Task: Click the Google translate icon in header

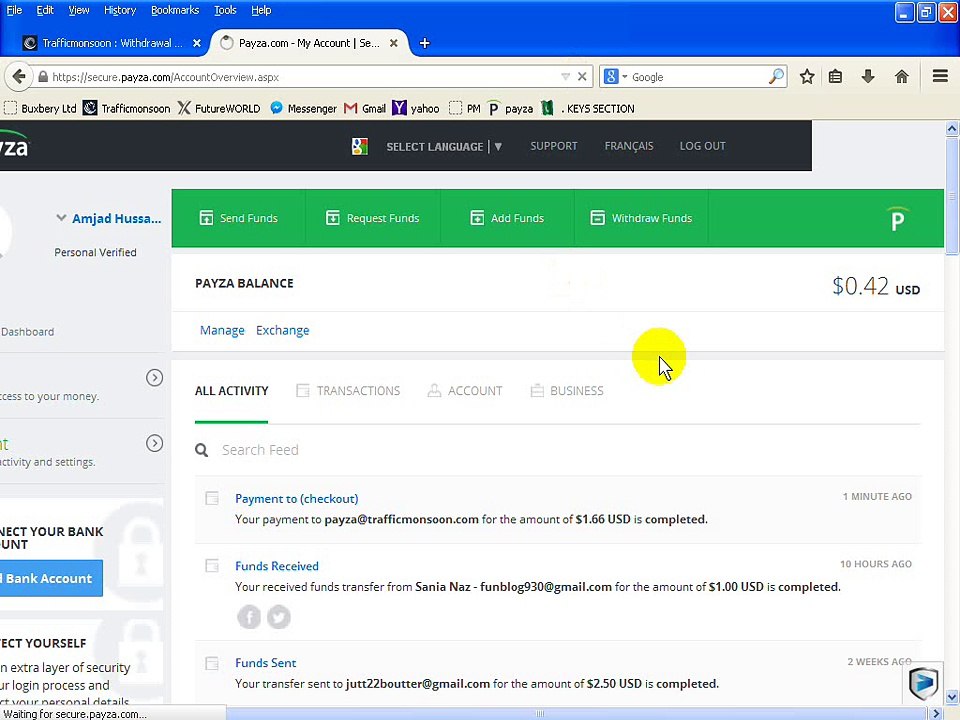Action: (360, 146)
